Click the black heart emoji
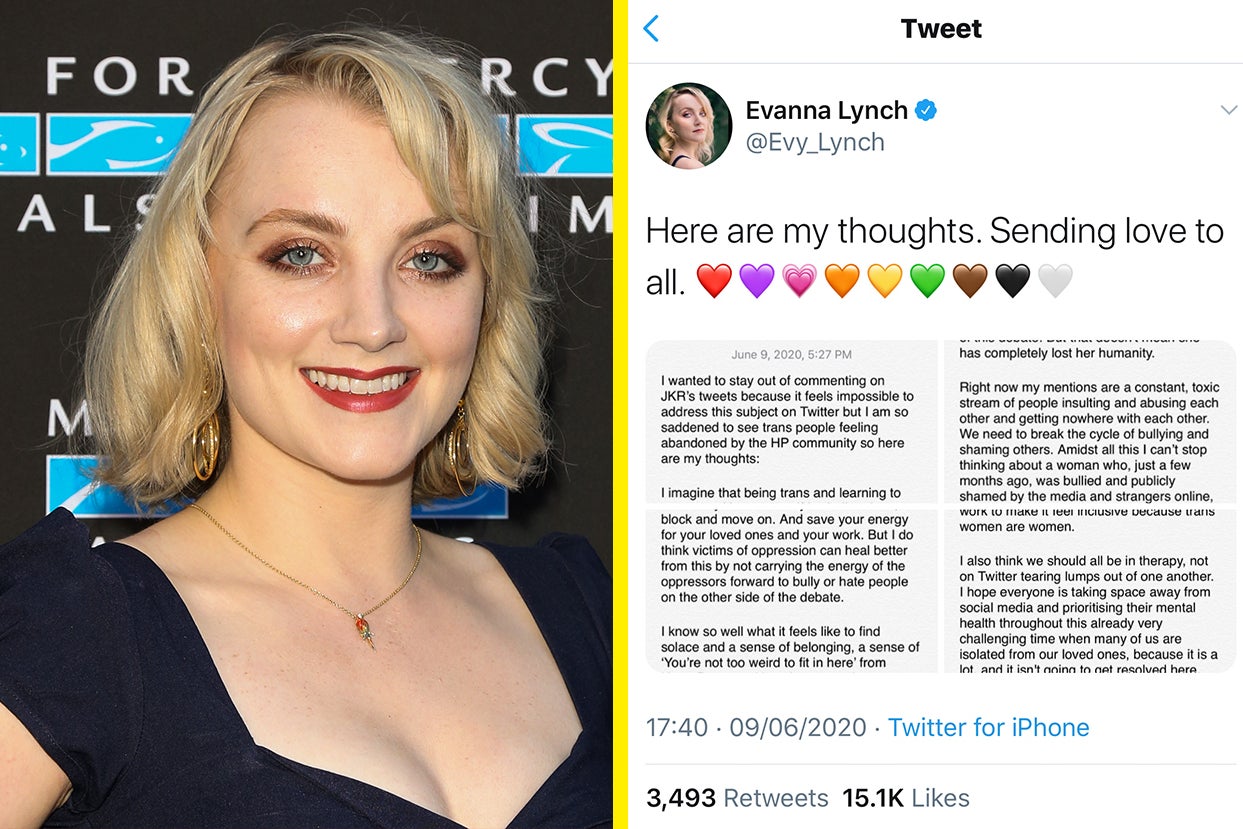Viewport: 1243px width, 829px height. click(1013, 281)
